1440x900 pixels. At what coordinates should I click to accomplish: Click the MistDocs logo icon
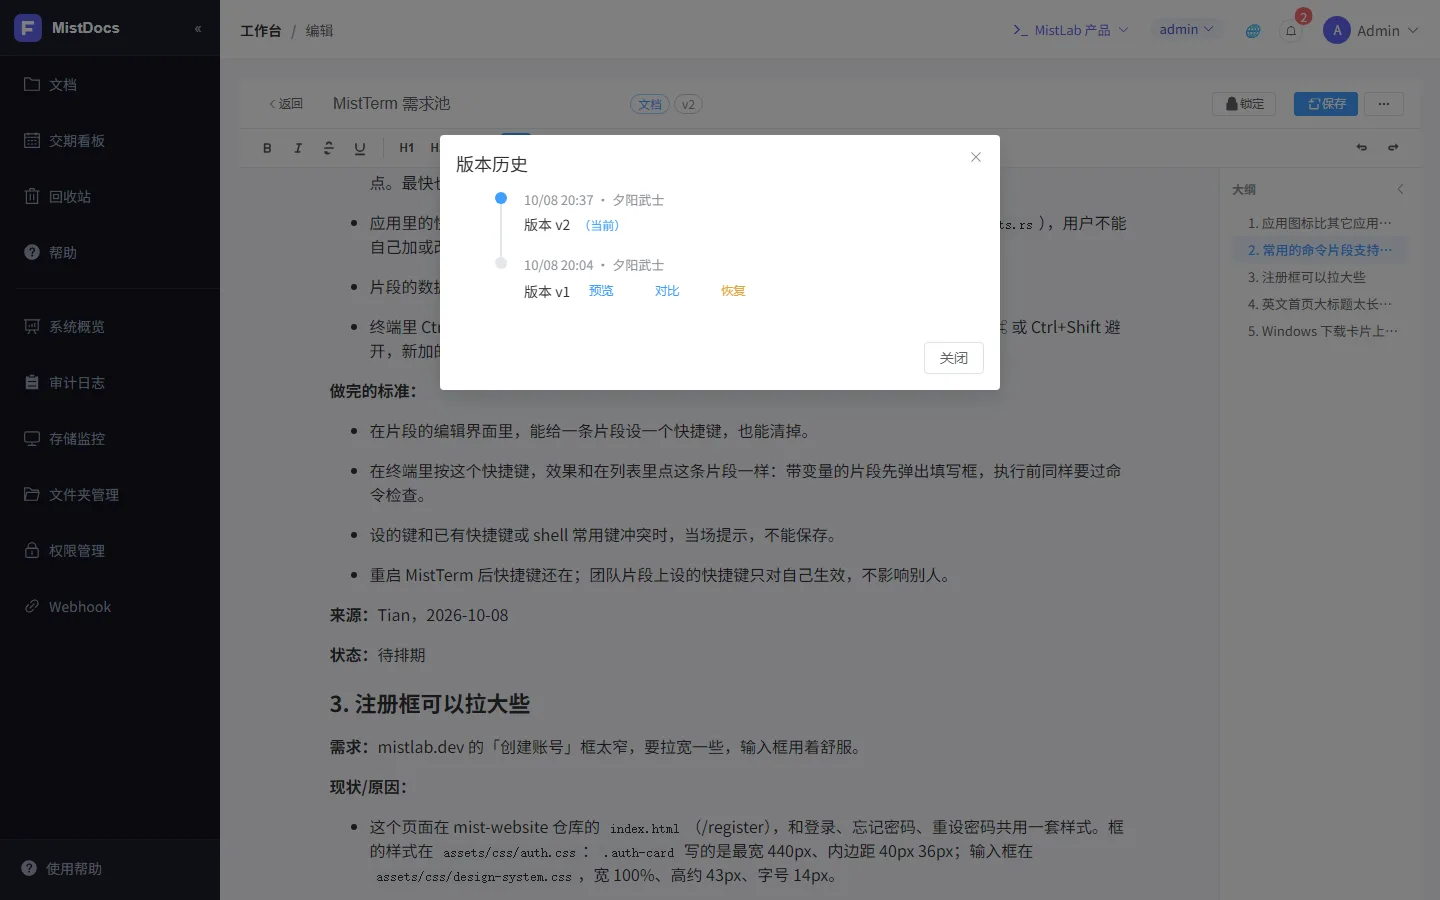[28, 28]
